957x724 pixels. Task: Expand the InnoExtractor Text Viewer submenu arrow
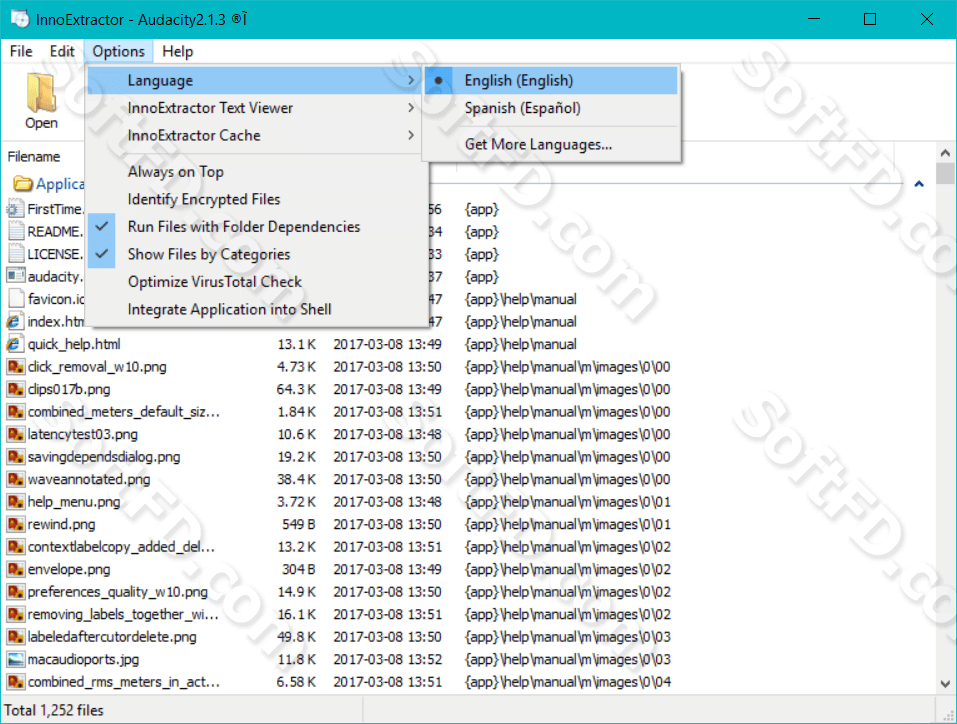(x=411, y=108)
